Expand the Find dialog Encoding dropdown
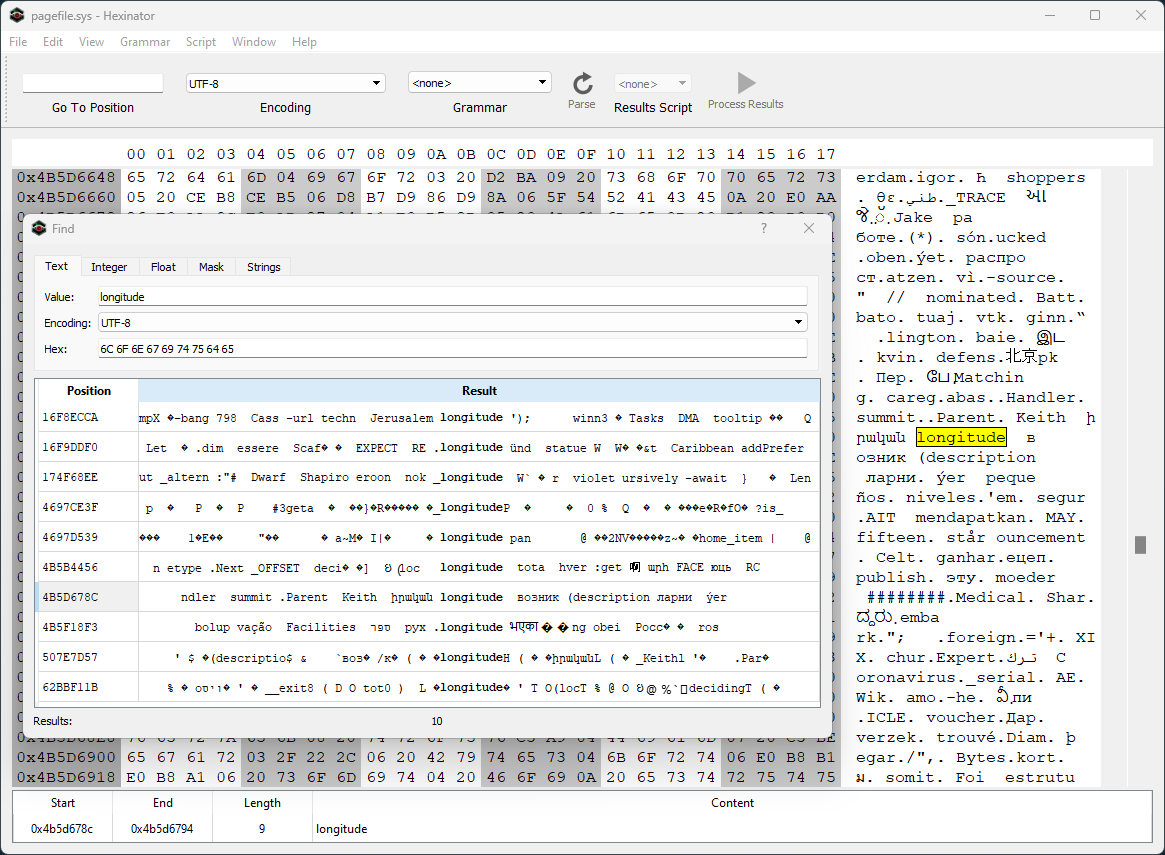This screenshot has height=855, width=1165. [452, 322]
